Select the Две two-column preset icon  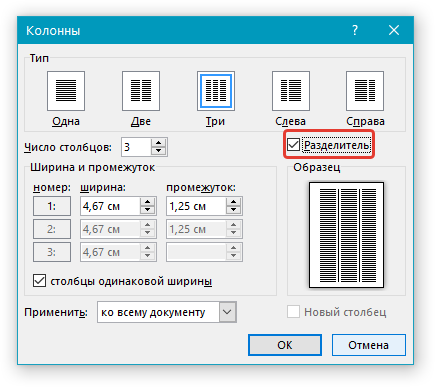pos(141,91)
